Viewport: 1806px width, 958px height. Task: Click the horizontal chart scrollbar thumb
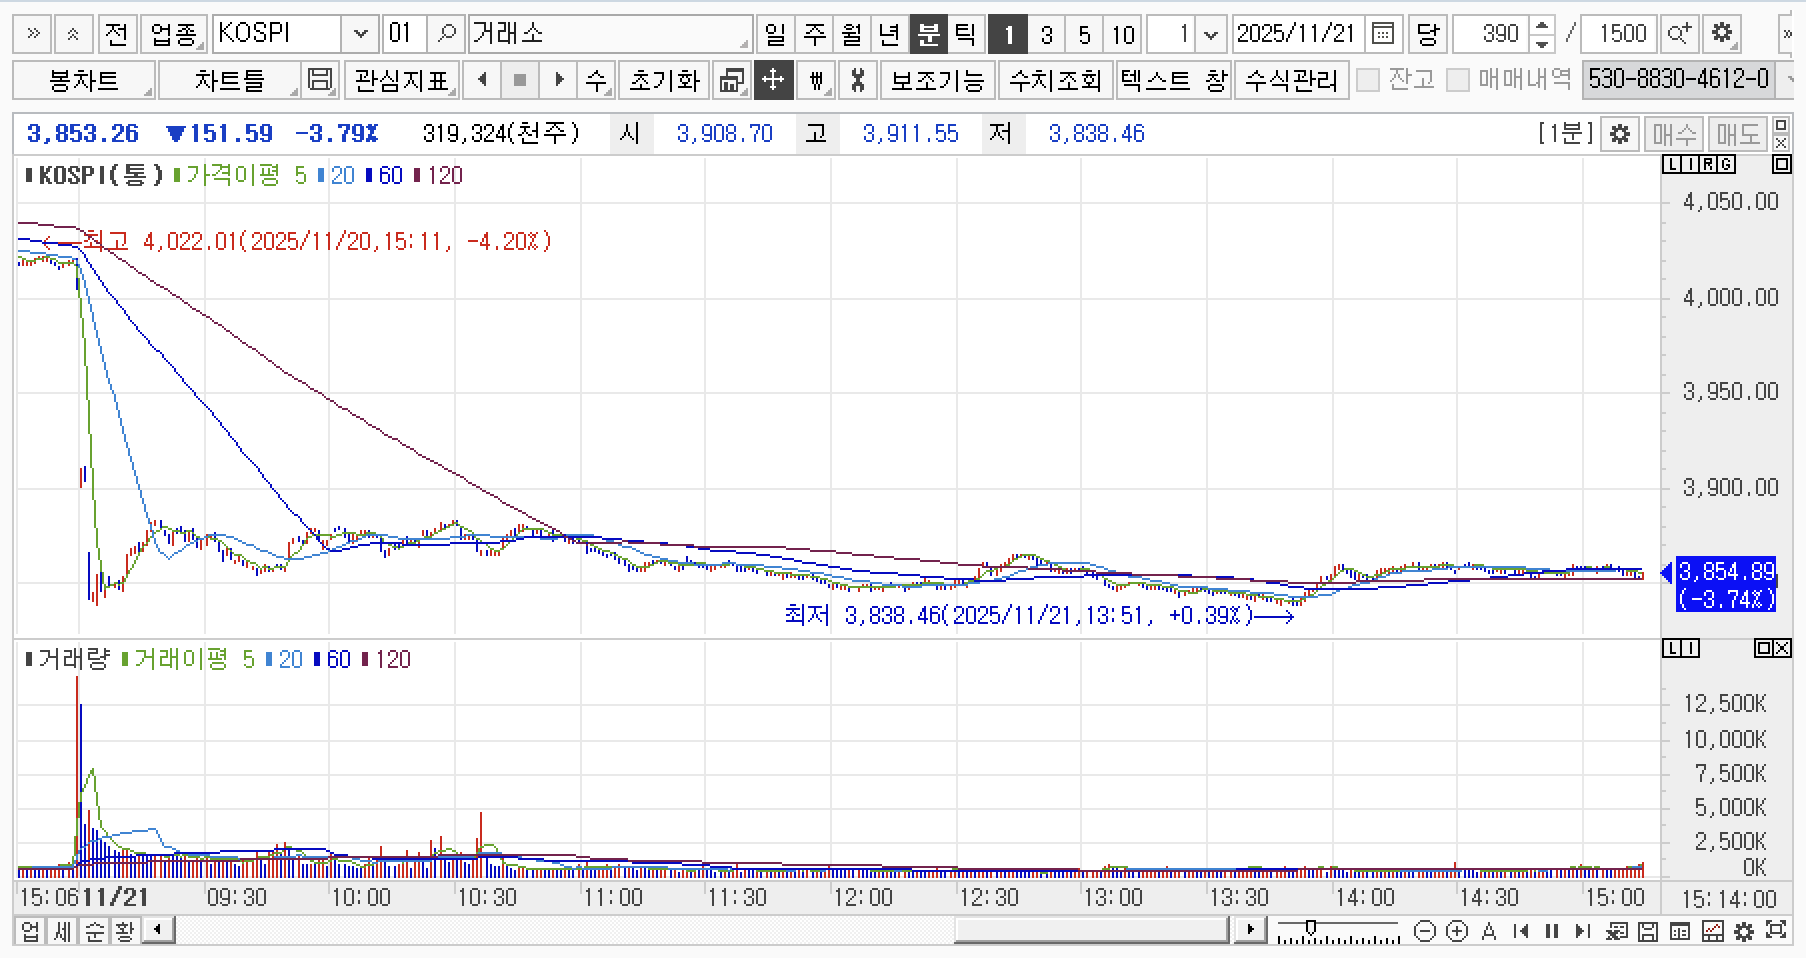pos(1091,931)
